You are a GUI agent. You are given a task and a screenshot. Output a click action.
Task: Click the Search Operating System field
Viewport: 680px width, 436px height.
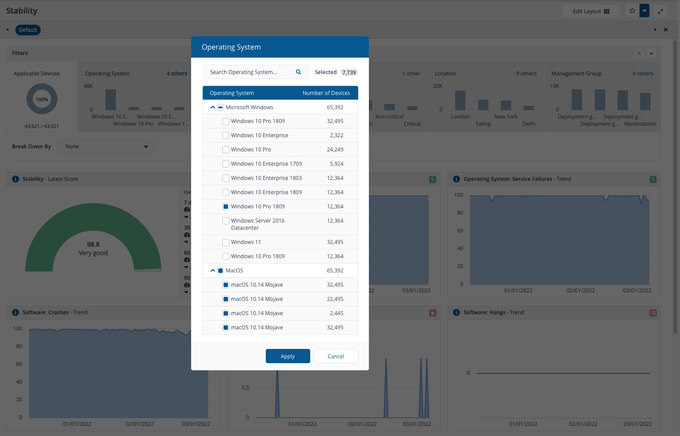(x=248, y=72)
